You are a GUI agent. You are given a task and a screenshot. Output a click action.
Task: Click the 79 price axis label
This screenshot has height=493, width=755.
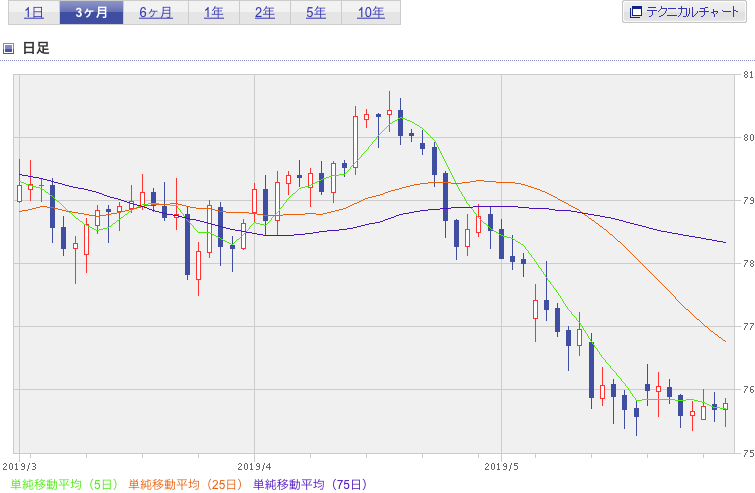(748, 200)
